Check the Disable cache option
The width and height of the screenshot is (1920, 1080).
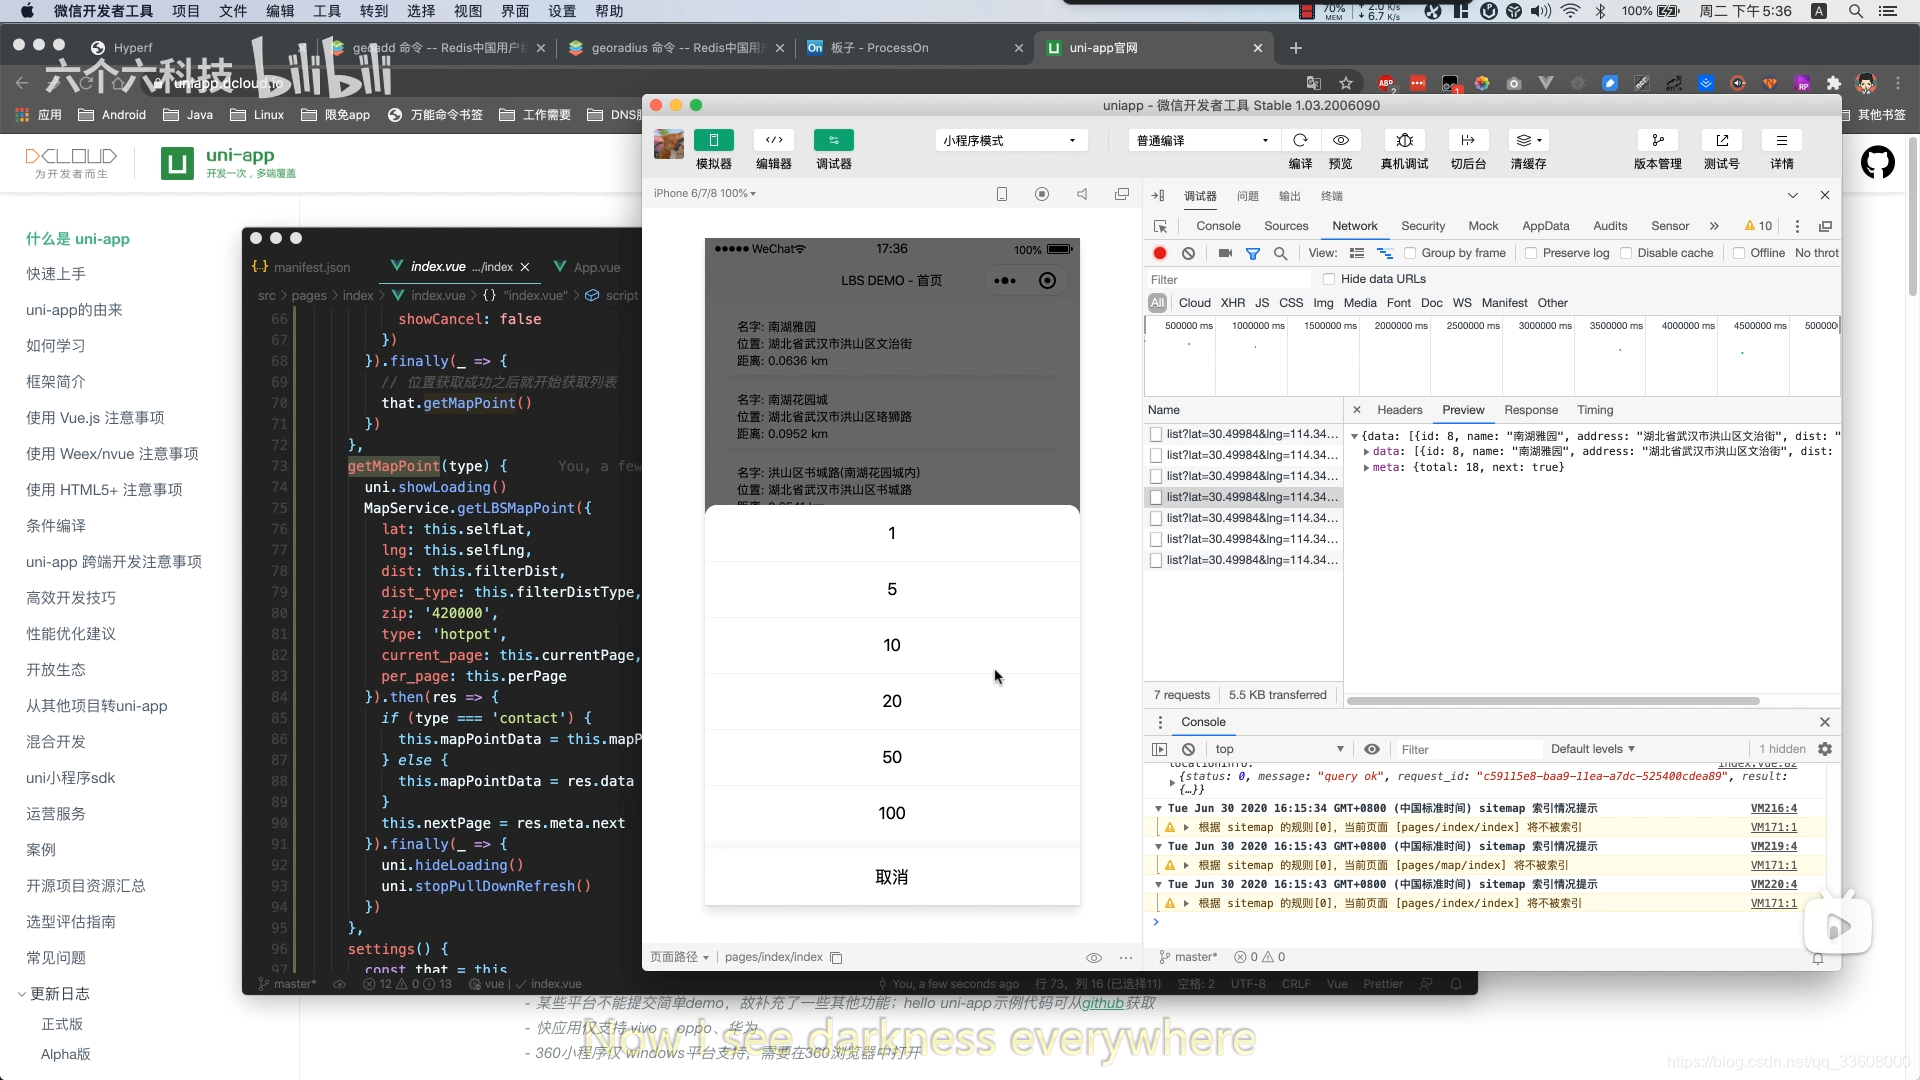[x=1626, y=254]
